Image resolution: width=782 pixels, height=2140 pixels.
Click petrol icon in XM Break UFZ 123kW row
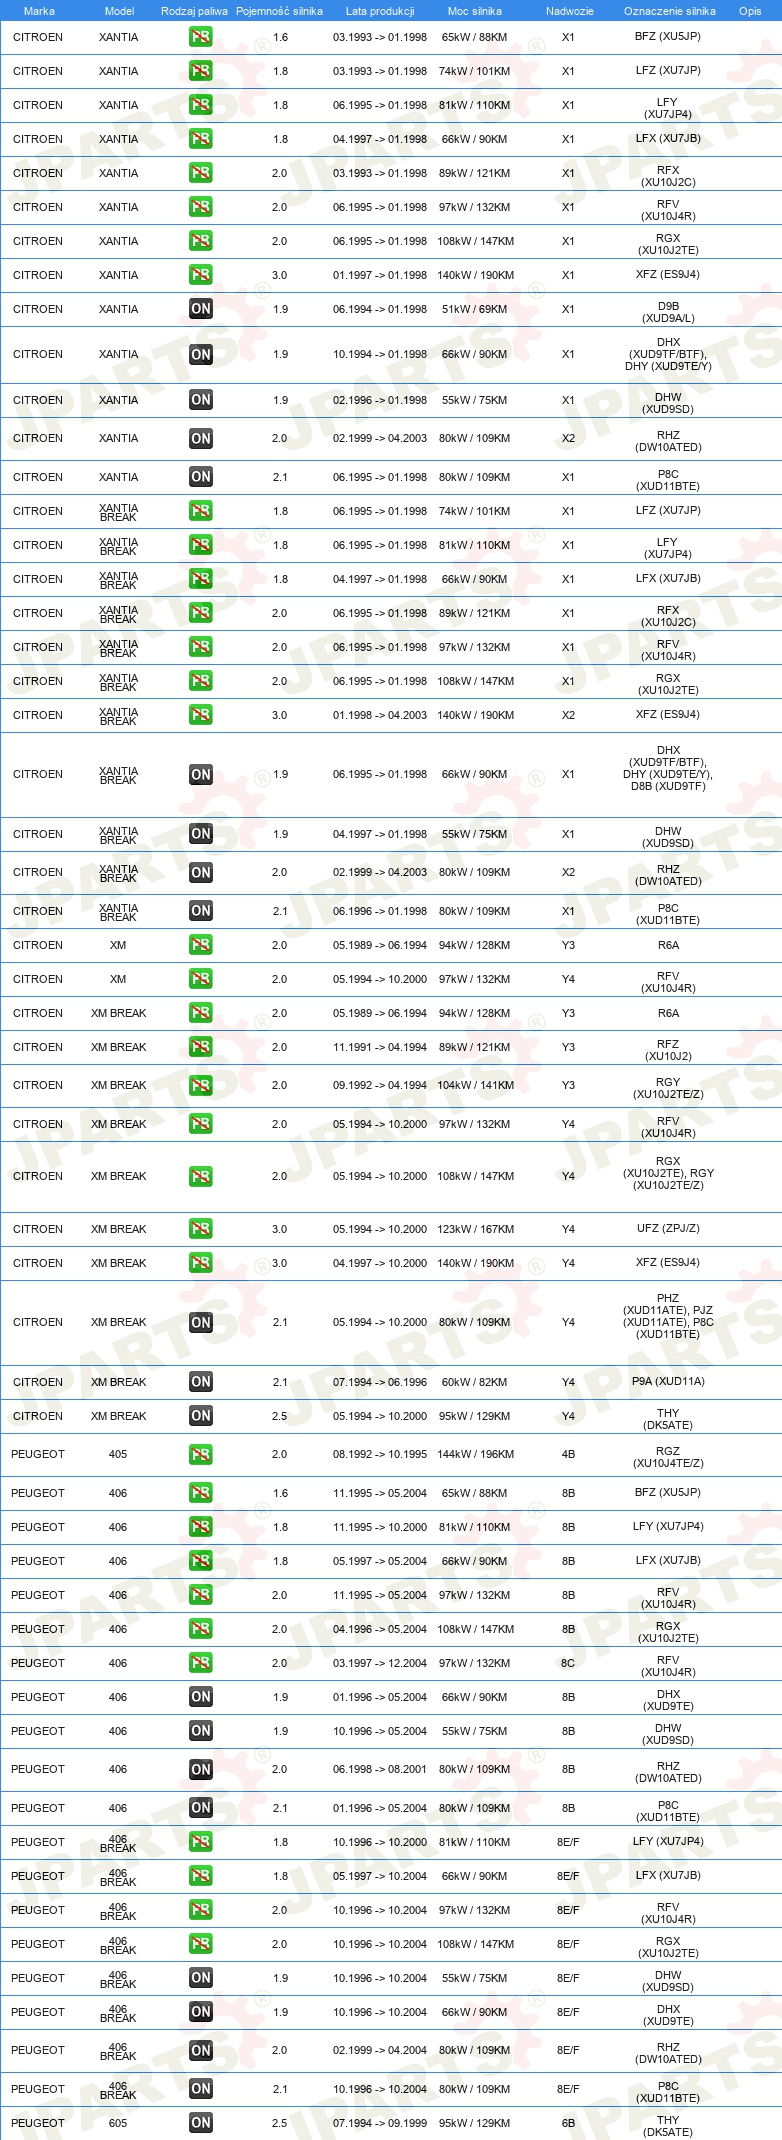pyautogui.click(x=201, y=1229)
